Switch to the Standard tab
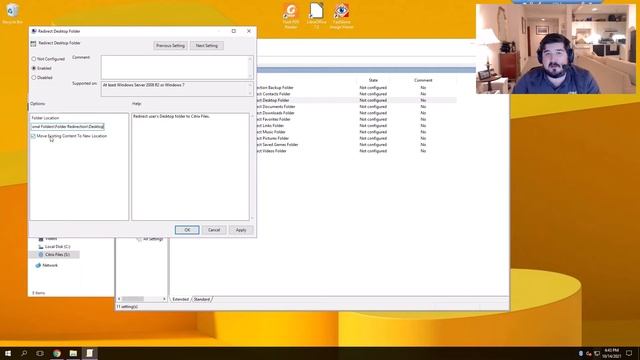The image size is (640, 360). click(202, 299)
